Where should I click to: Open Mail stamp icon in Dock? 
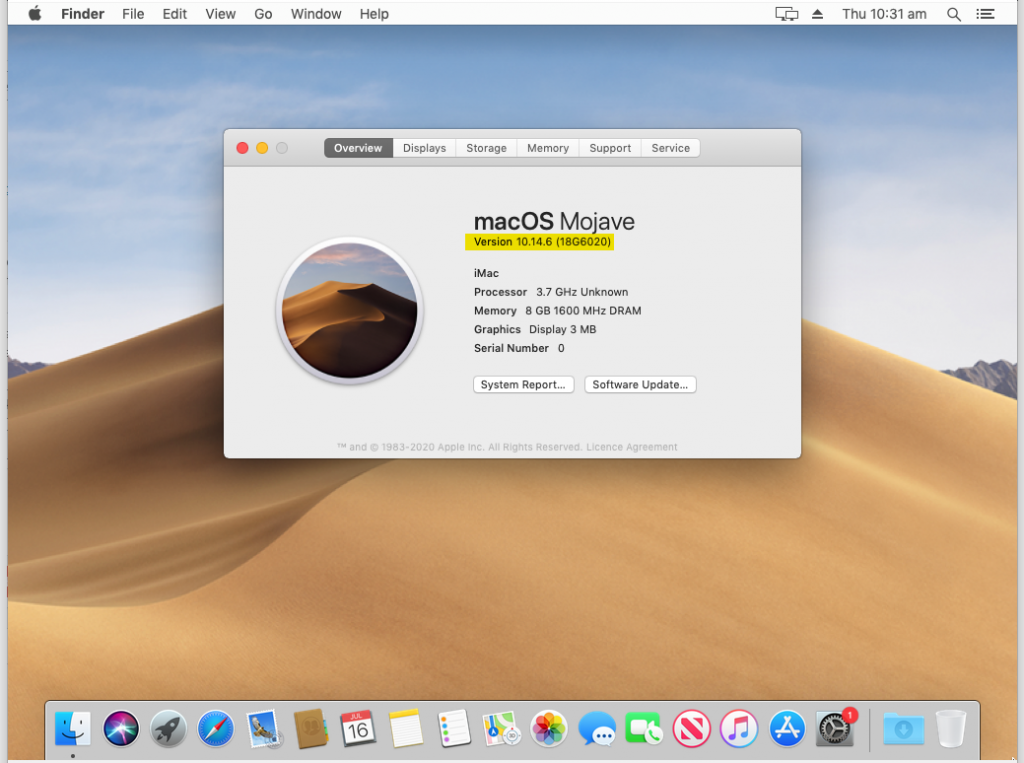[264, 728]
